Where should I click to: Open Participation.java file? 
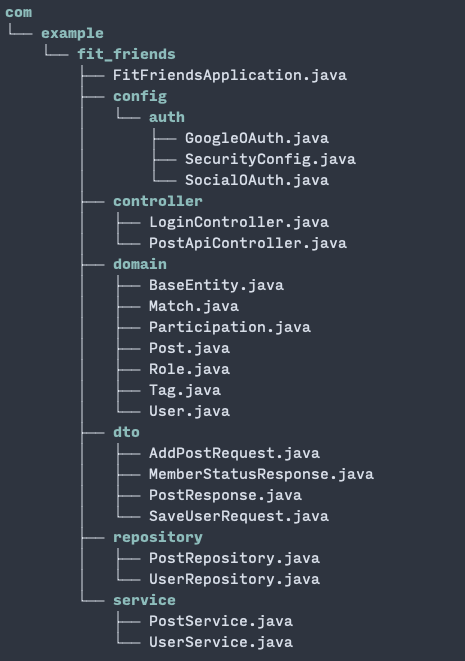[x=230, y=328]
